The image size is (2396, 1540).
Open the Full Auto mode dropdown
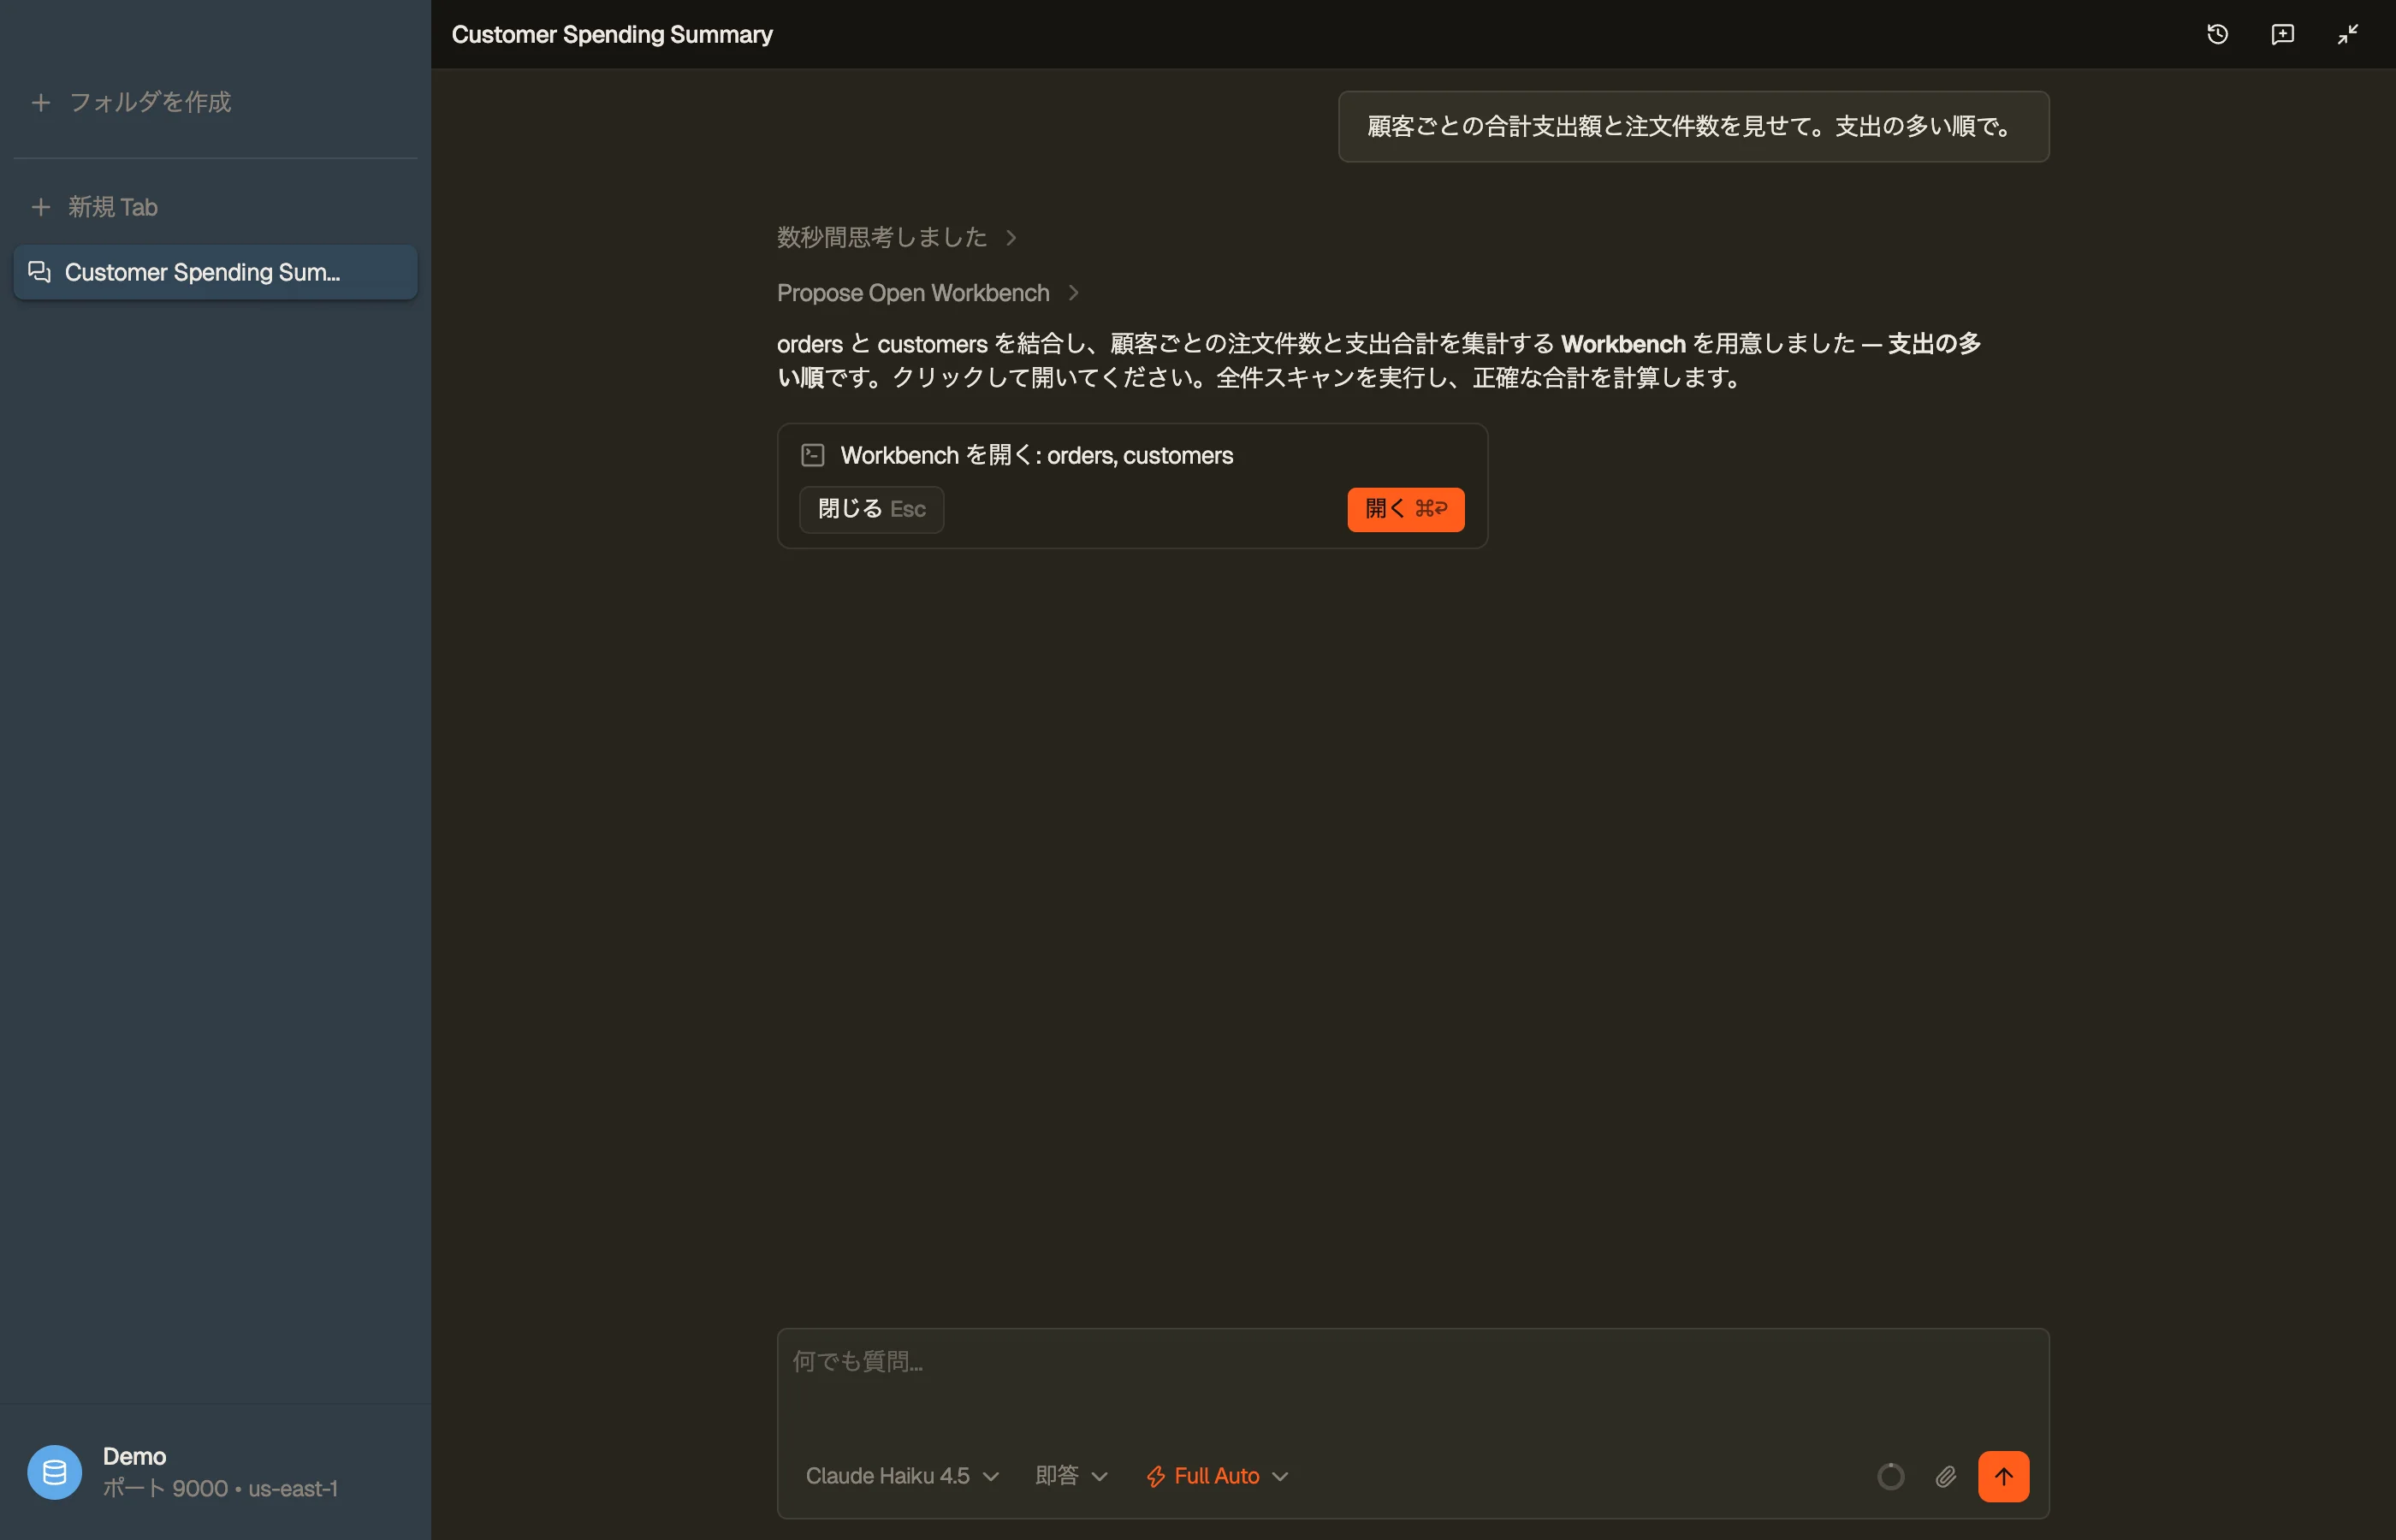[1217, 1476]
